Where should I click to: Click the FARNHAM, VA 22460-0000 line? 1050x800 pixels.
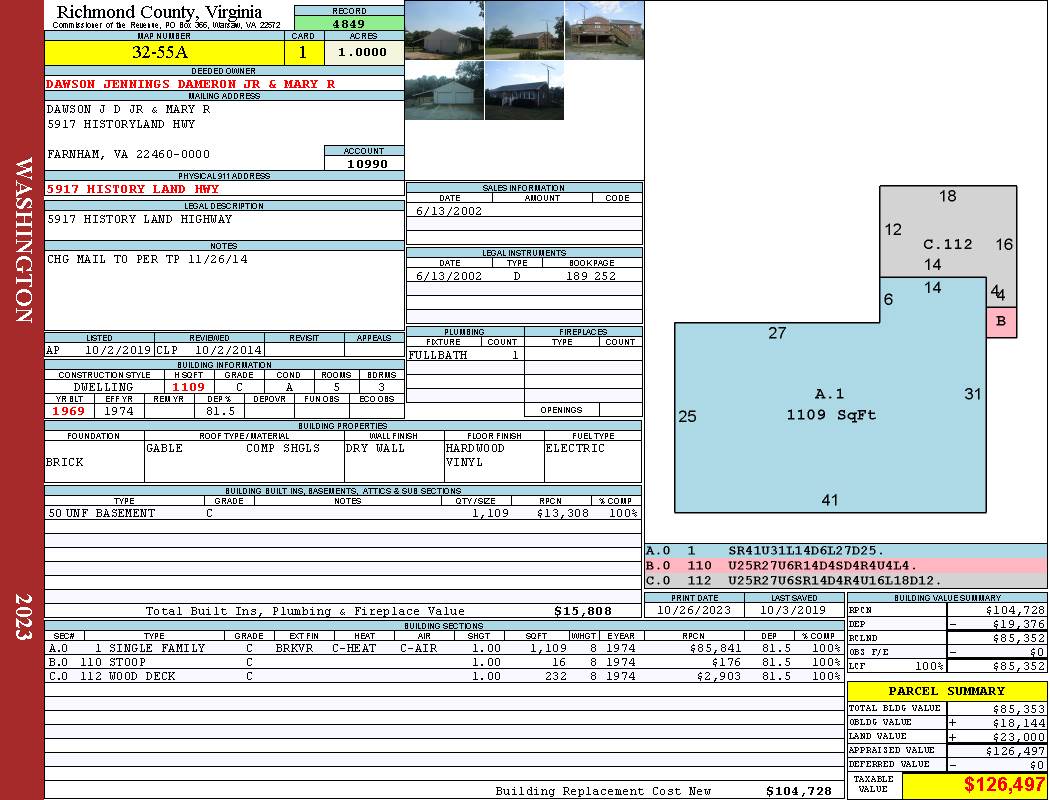point(128,154)
